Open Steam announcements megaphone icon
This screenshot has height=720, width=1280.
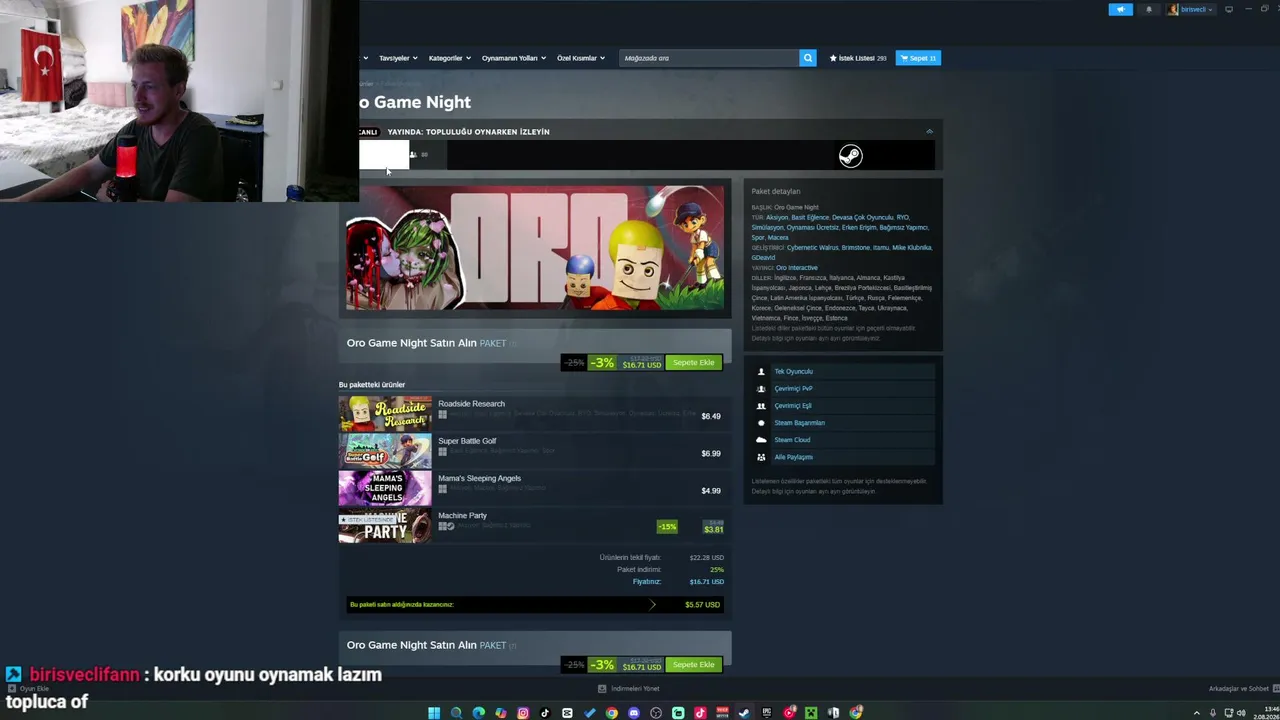pos(1120,9)
